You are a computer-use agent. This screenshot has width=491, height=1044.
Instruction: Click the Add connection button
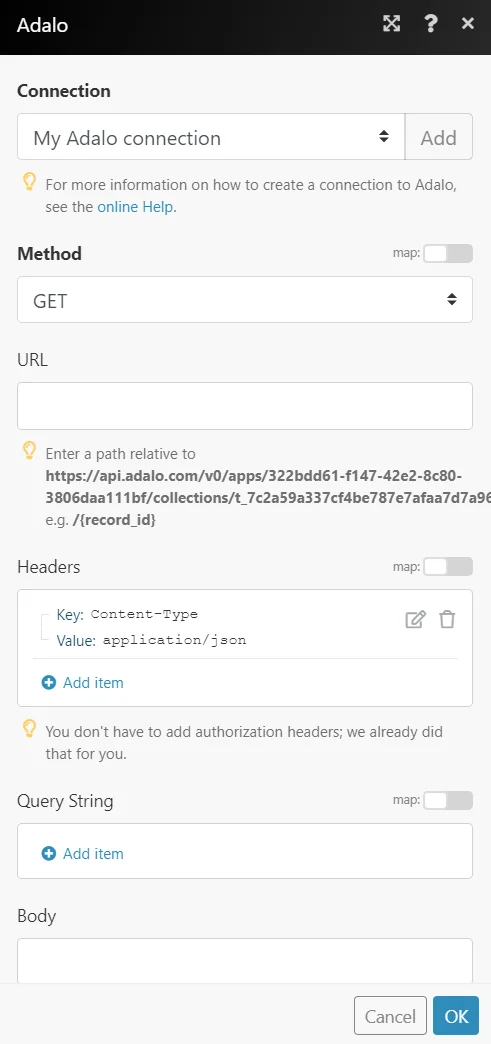click(438, 136)
